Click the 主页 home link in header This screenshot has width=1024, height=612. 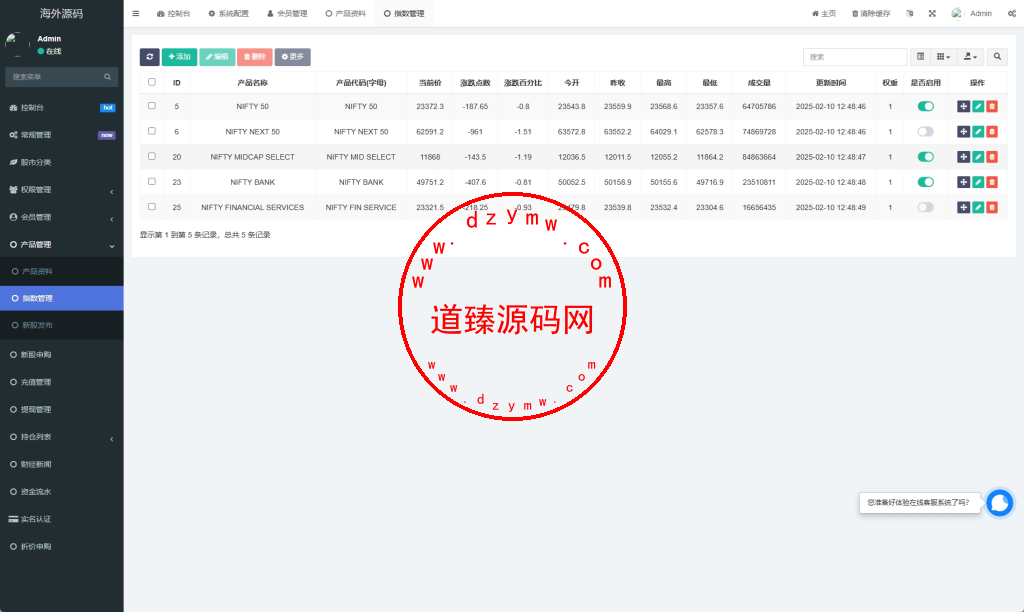click(x=824, y=13)
